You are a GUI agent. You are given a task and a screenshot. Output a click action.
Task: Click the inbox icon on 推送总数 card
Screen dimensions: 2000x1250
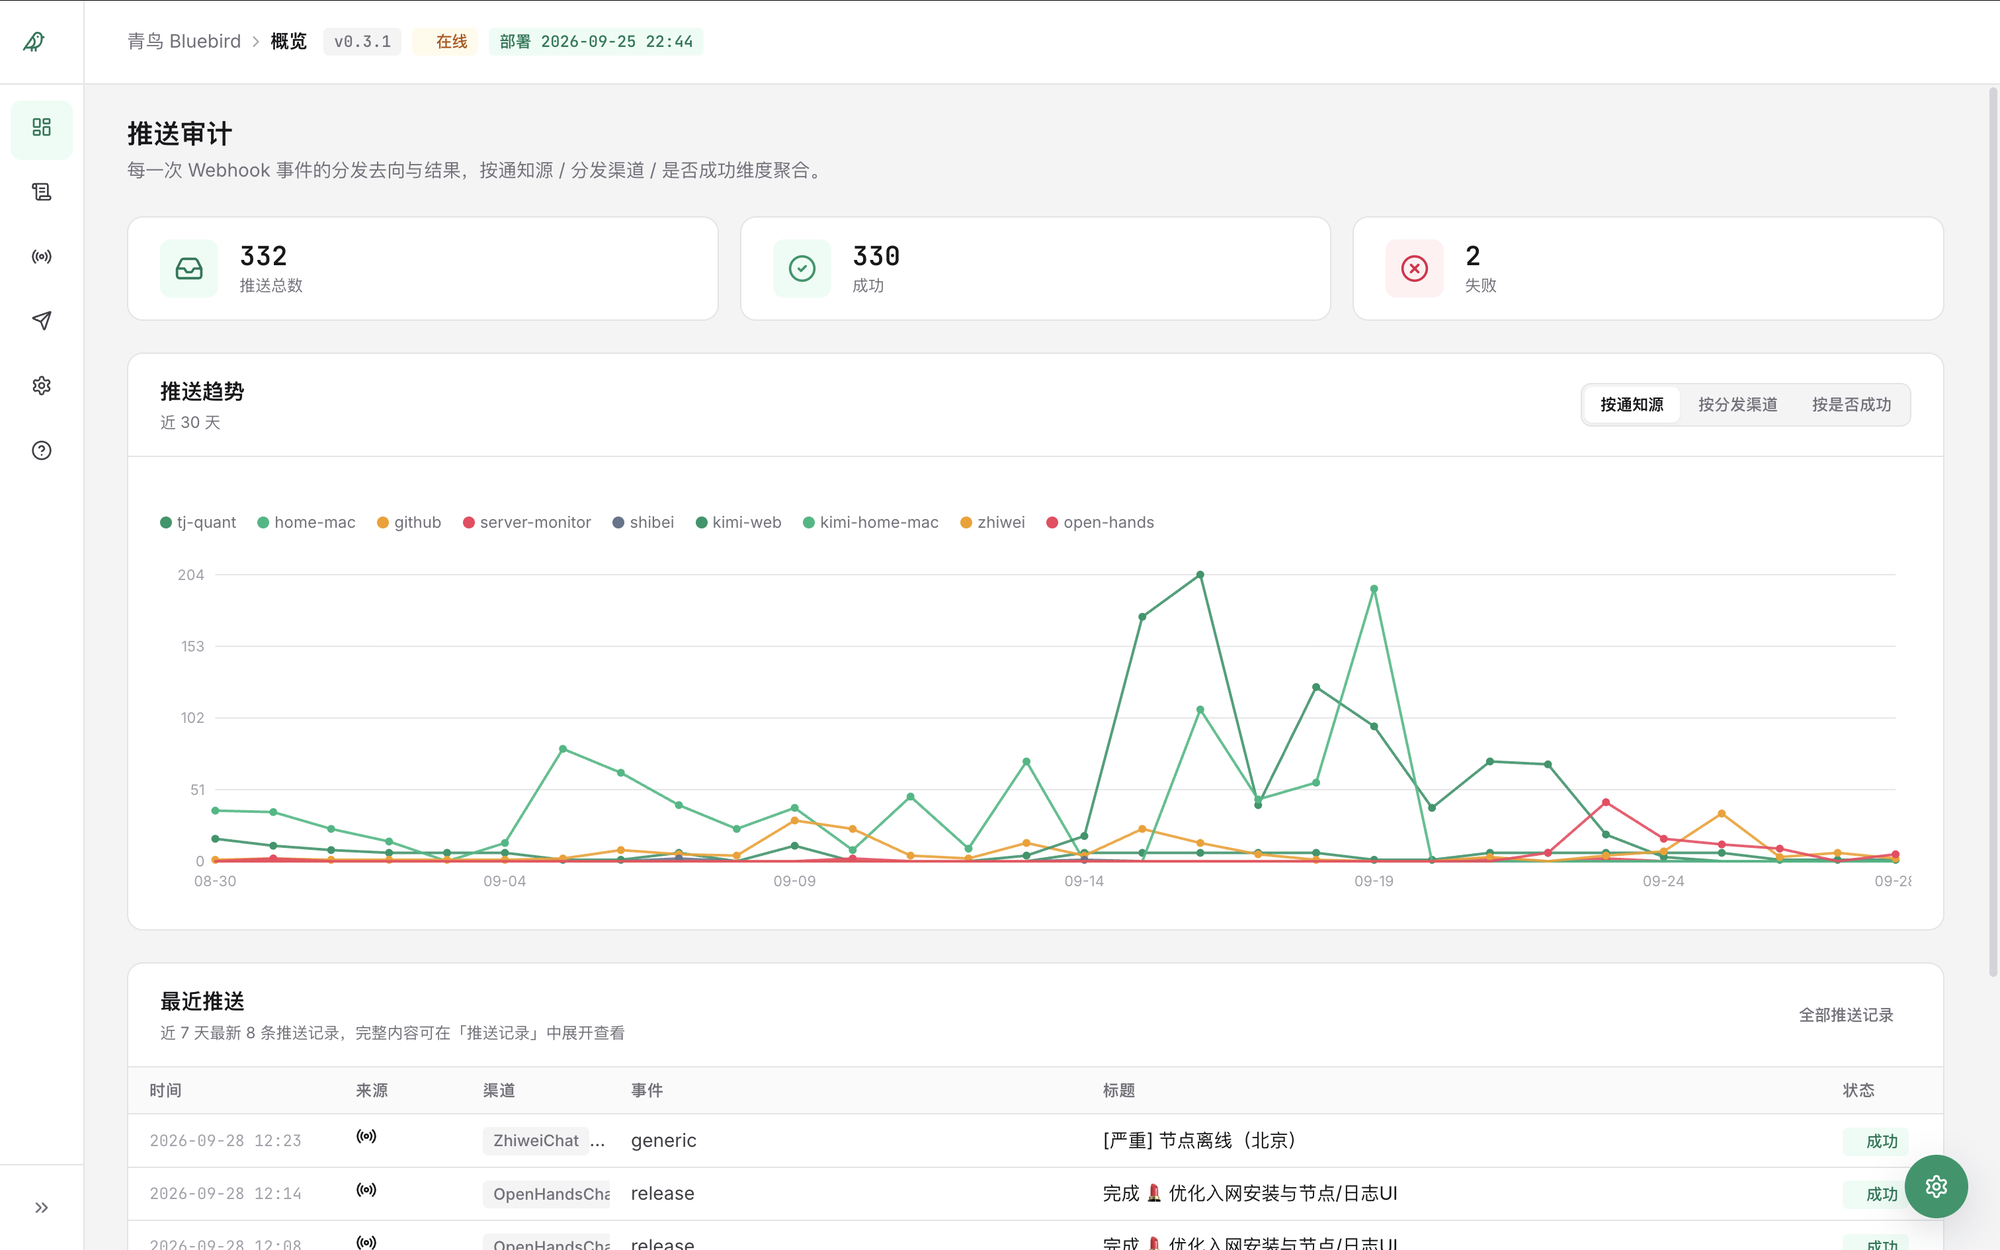tap(189, 268)
